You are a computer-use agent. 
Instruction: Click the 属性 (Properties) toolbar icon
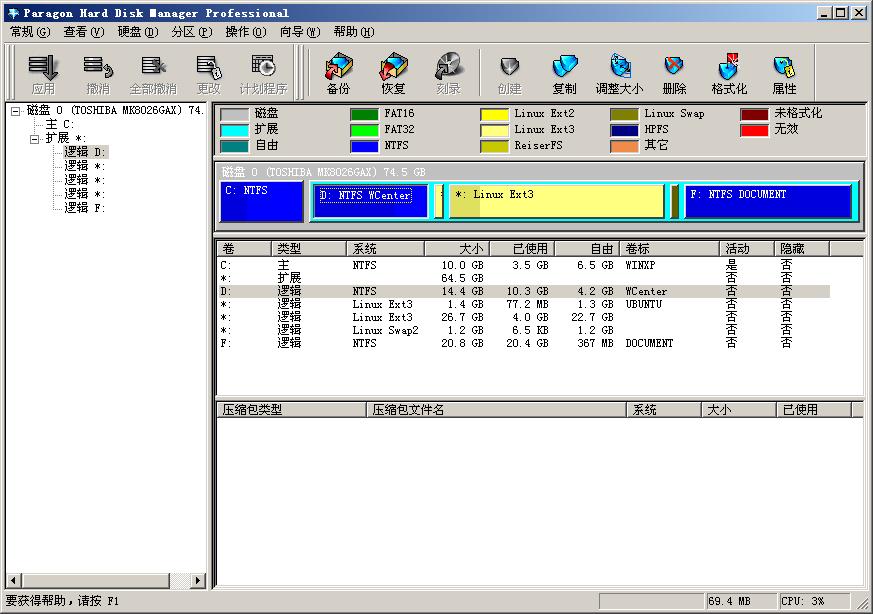coord(784,74)
